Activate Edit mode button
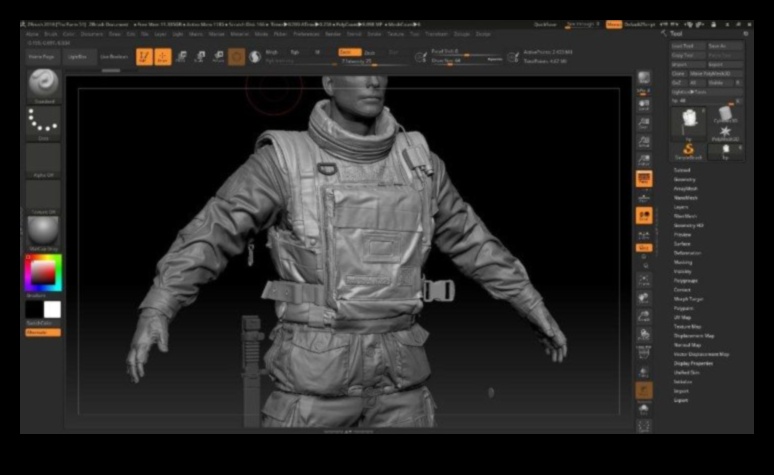The width and height of the screenshot is (774, 475). tap(142, 57)
